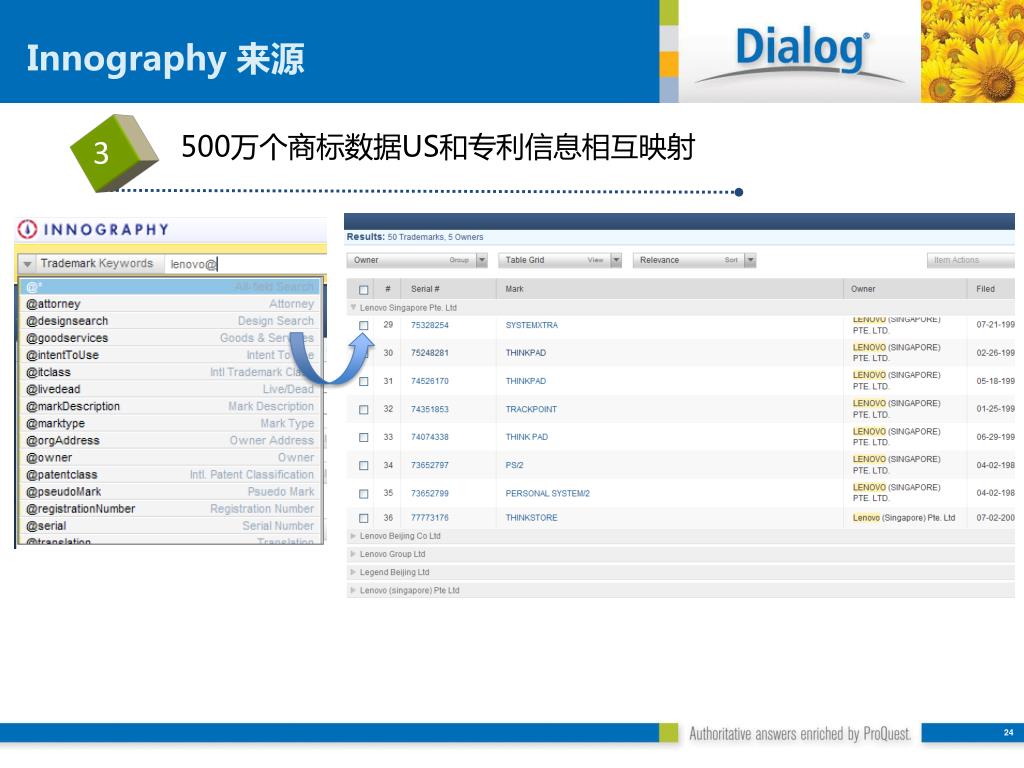Open the THINKSTORE mark link
The height and width of the screenshot is (768, 1024).
tap(532, 518)
